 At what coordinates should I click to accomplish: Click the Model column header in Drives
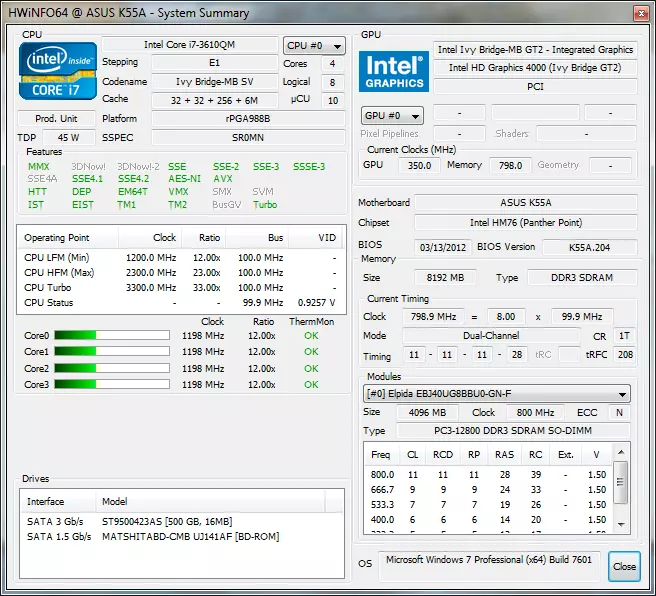(x=210, y=501)
